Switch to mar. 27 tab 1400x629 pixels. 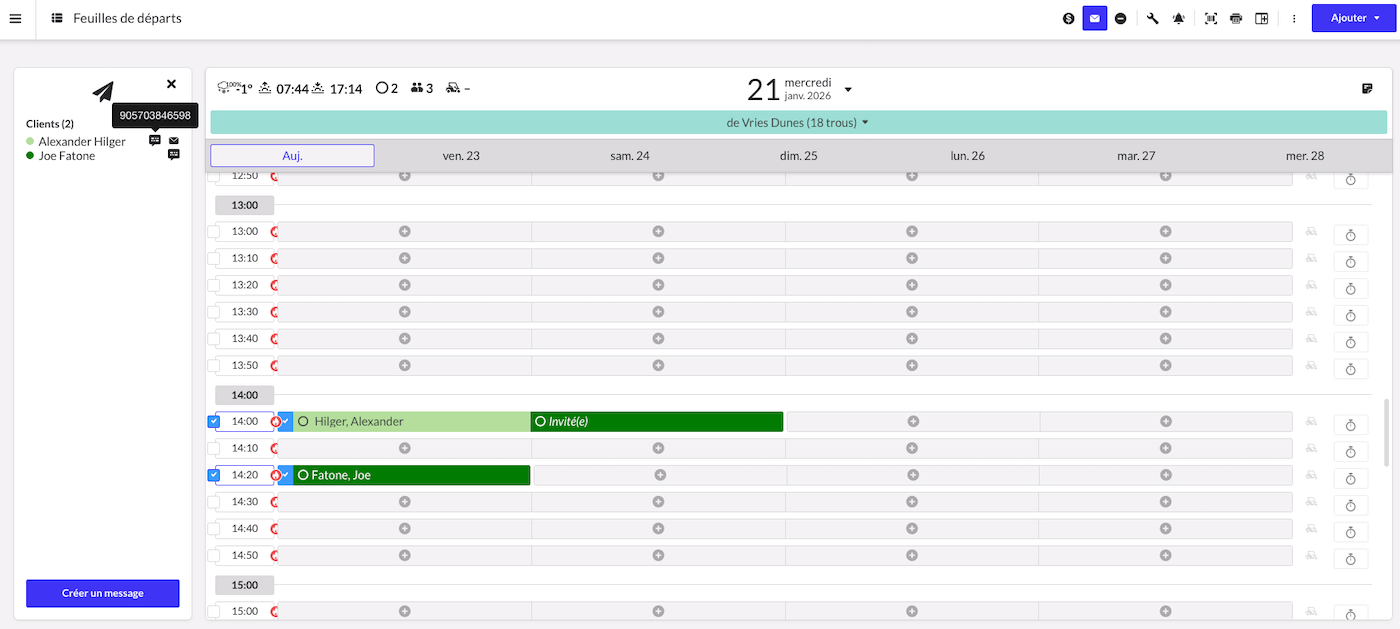tap(1136, 156)
